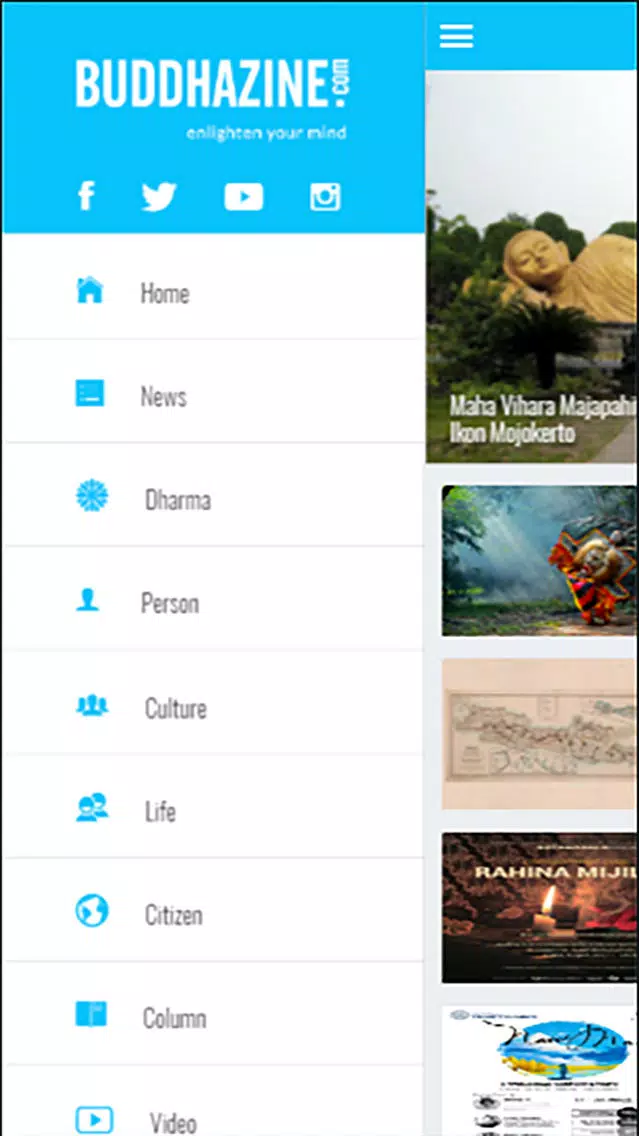
Task: Open the Maha Vihara Majapahit article
Action: [x=542, y=419]
